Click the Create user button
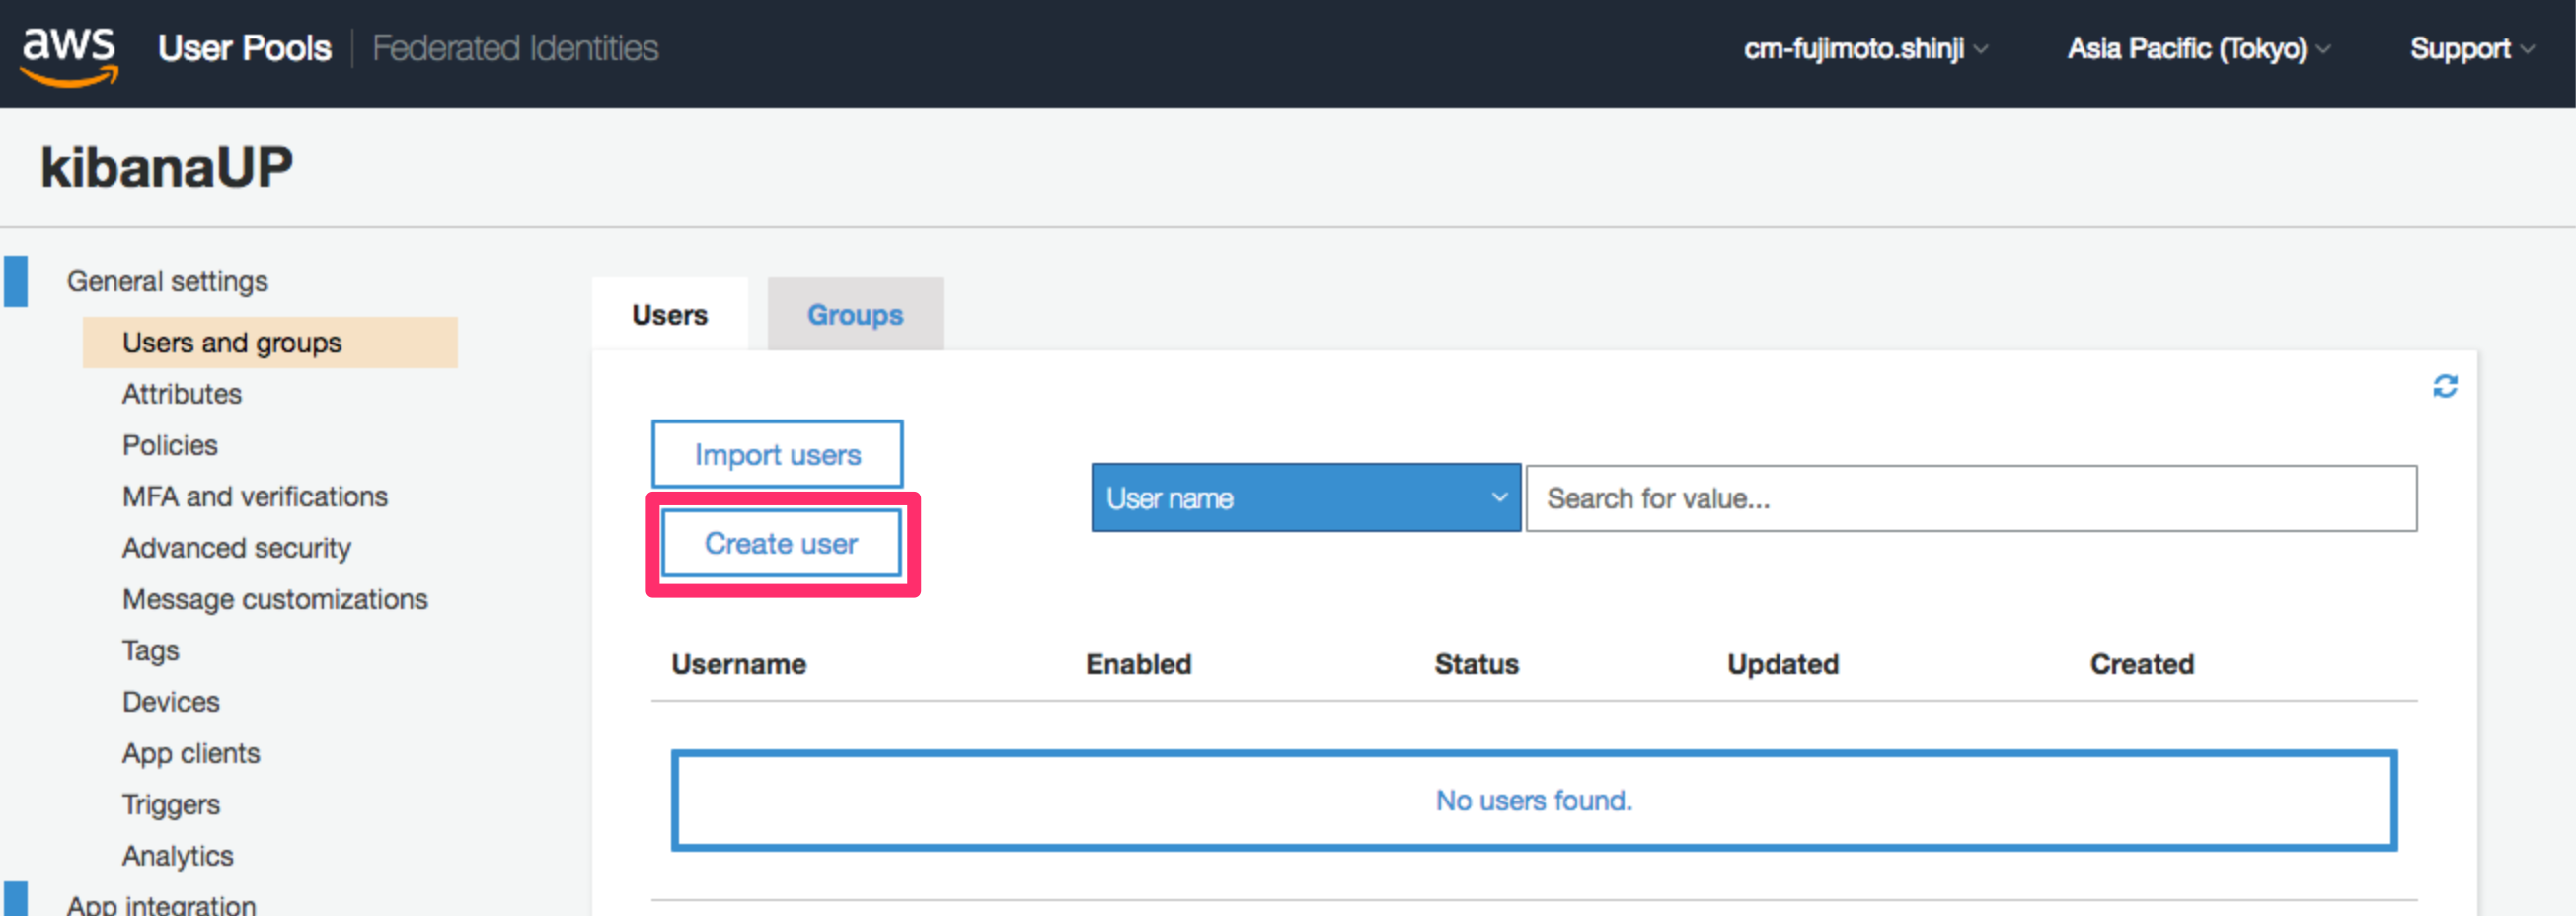This screenshot has width=2576, height=916. (x=781, y=543)
